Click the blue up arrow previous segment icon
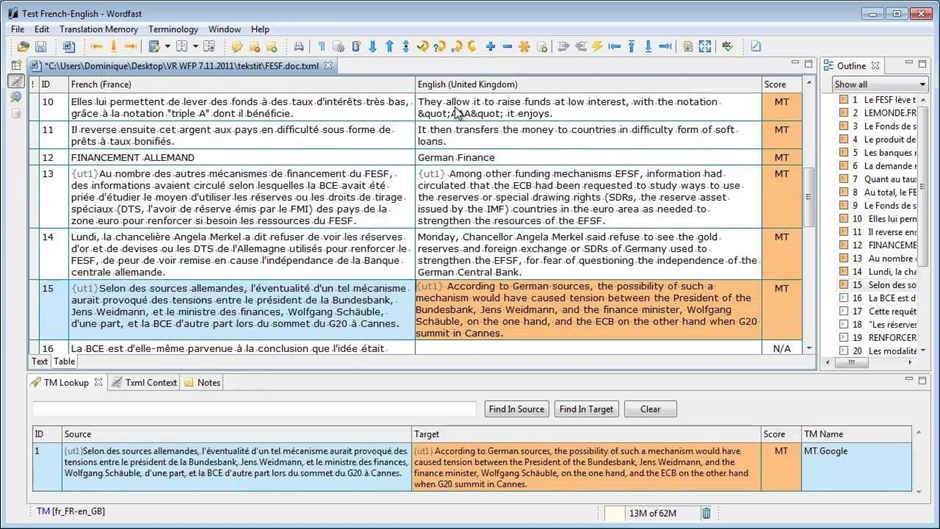The width and height of the screenshot is (940, 529). point(389,47)
